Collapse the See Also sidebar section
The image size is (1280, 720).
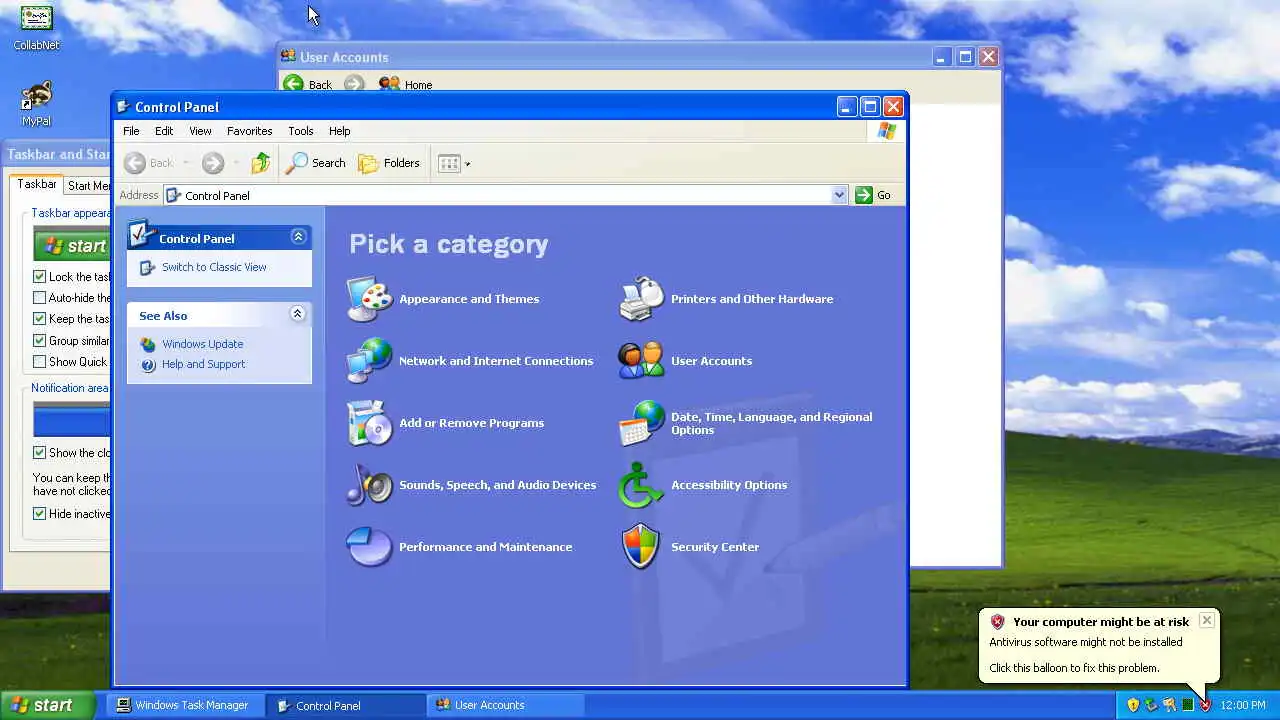point(297,314)
